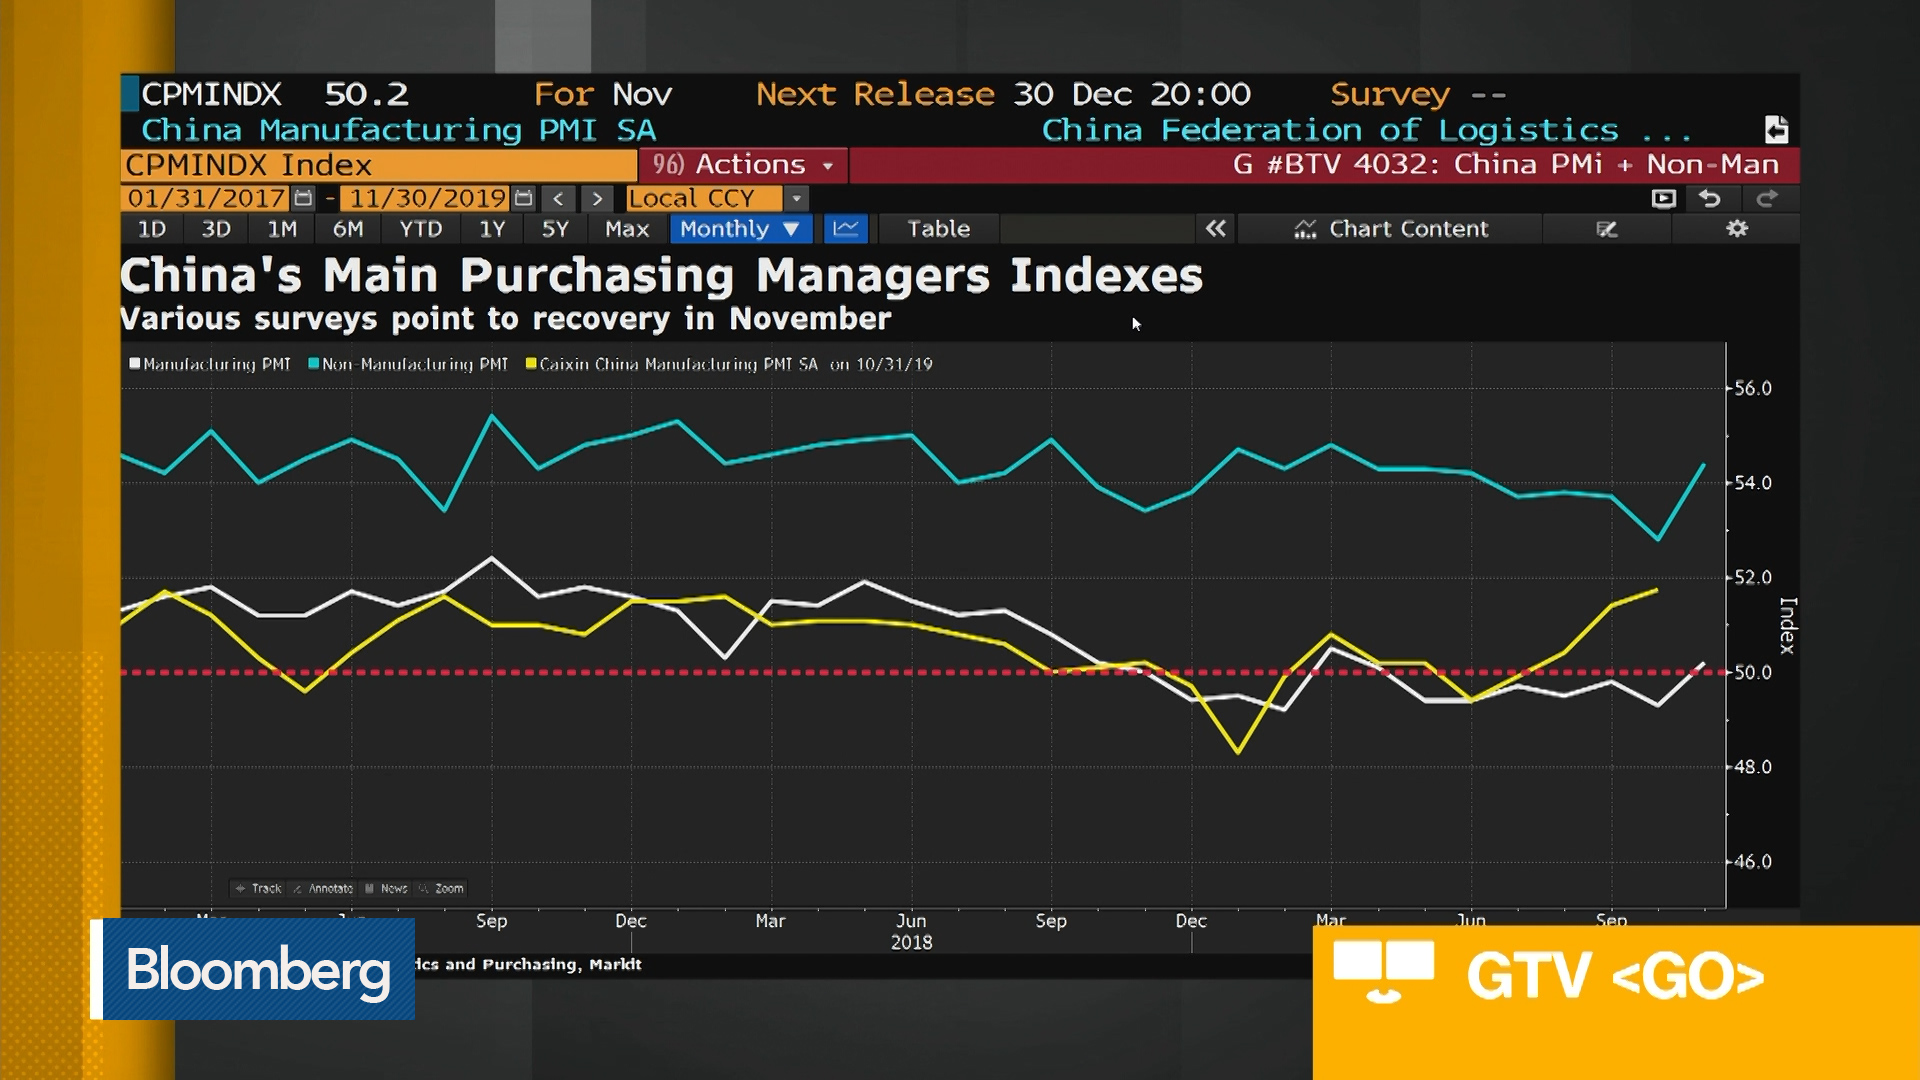Open the chart settings gear
This screenshot has width=1920, height=1080.
[x=1737, y=229]
